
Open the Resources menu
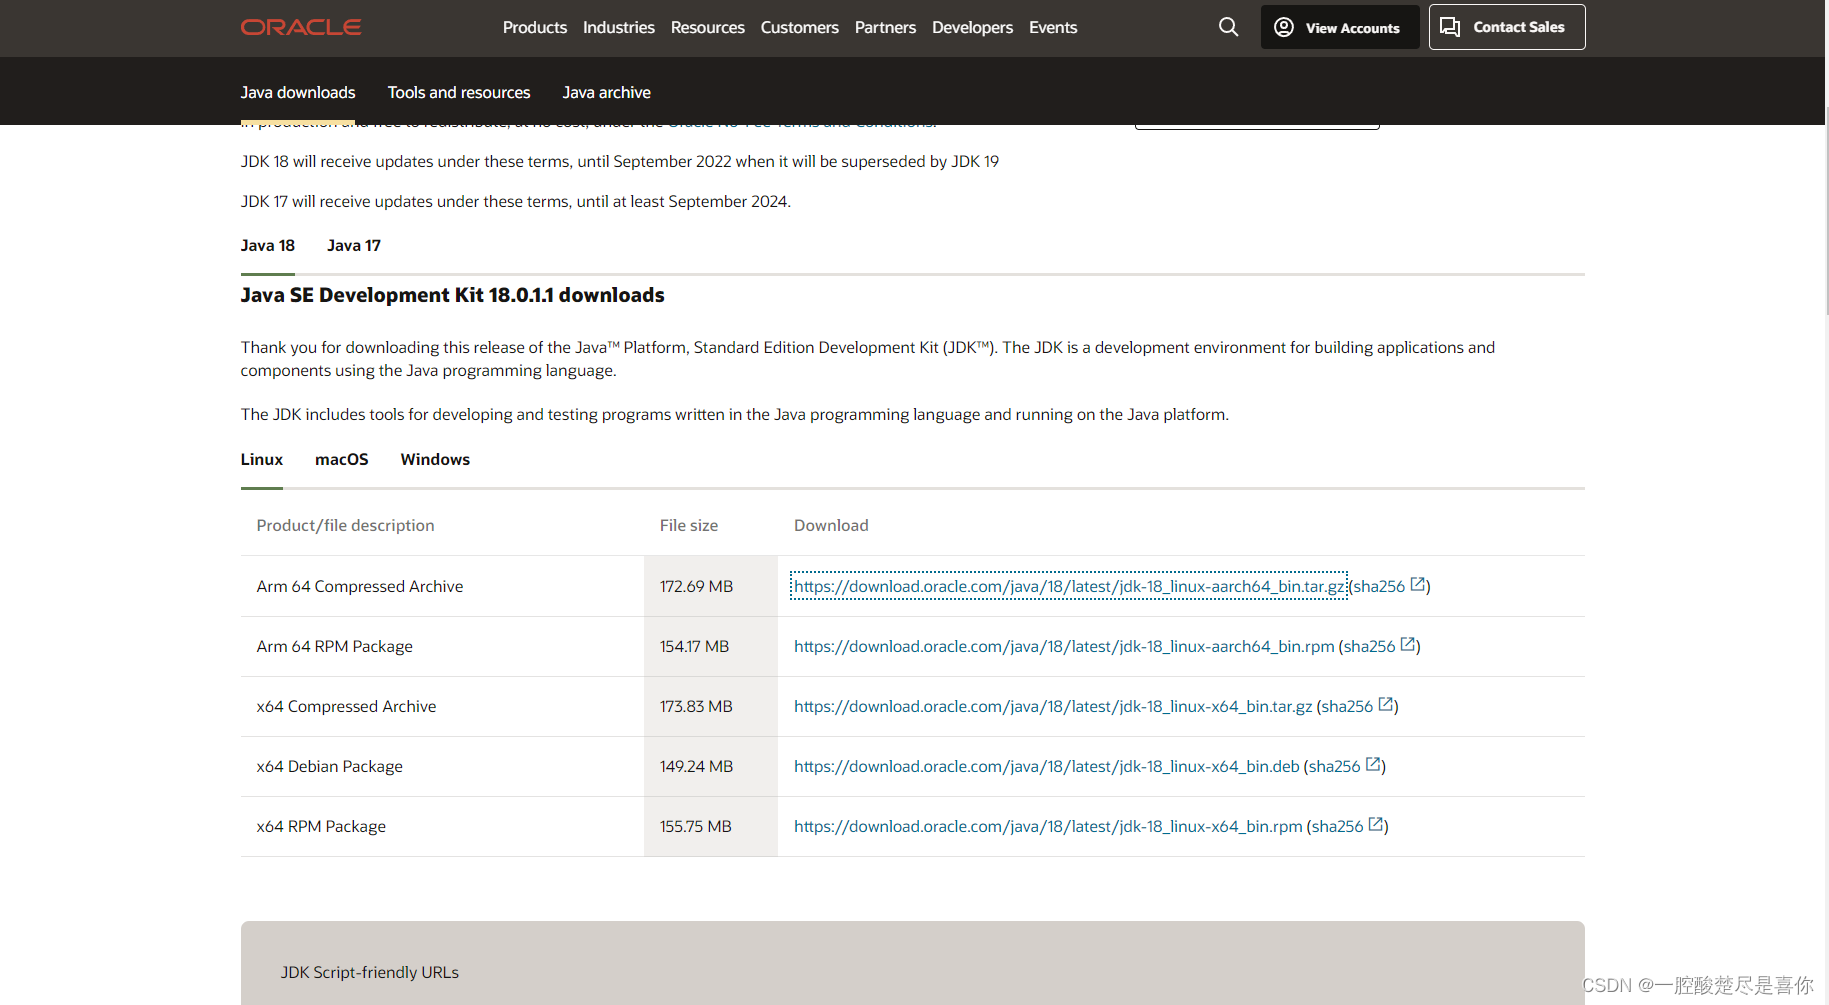(708, 27)
